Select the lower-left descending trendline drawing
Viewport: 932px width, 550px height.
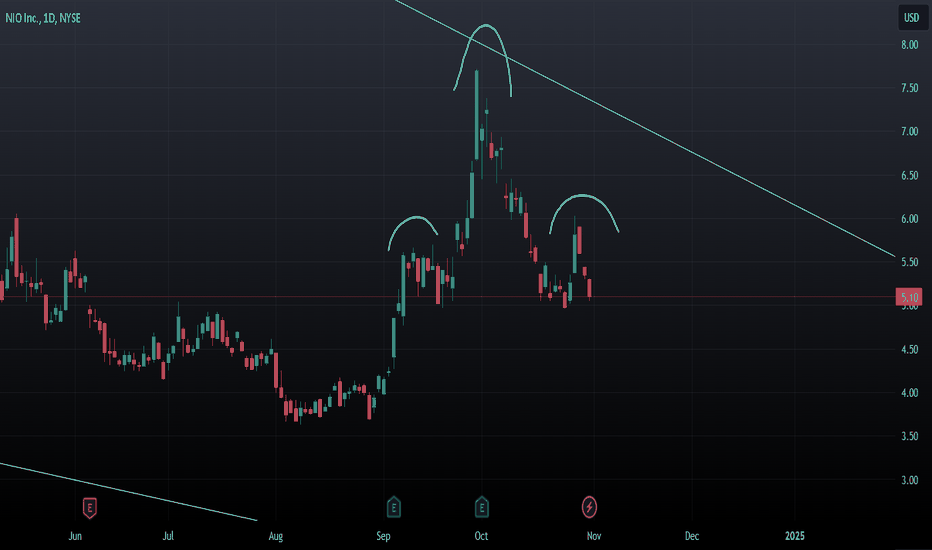click(128, 491)
